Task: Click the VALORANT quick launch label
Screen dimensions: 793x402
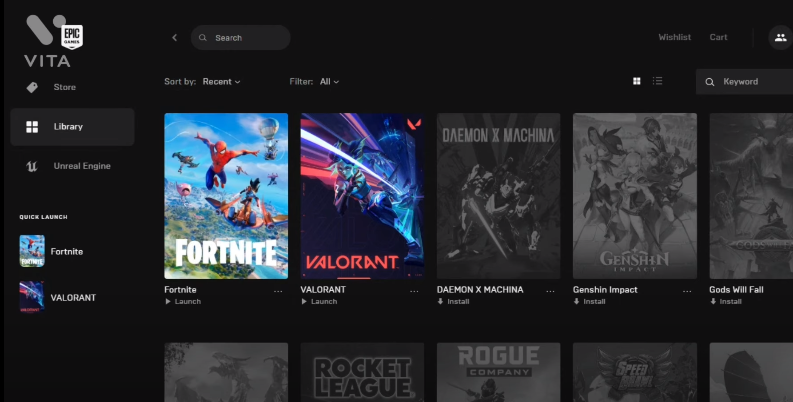Action: coord(73,297)
